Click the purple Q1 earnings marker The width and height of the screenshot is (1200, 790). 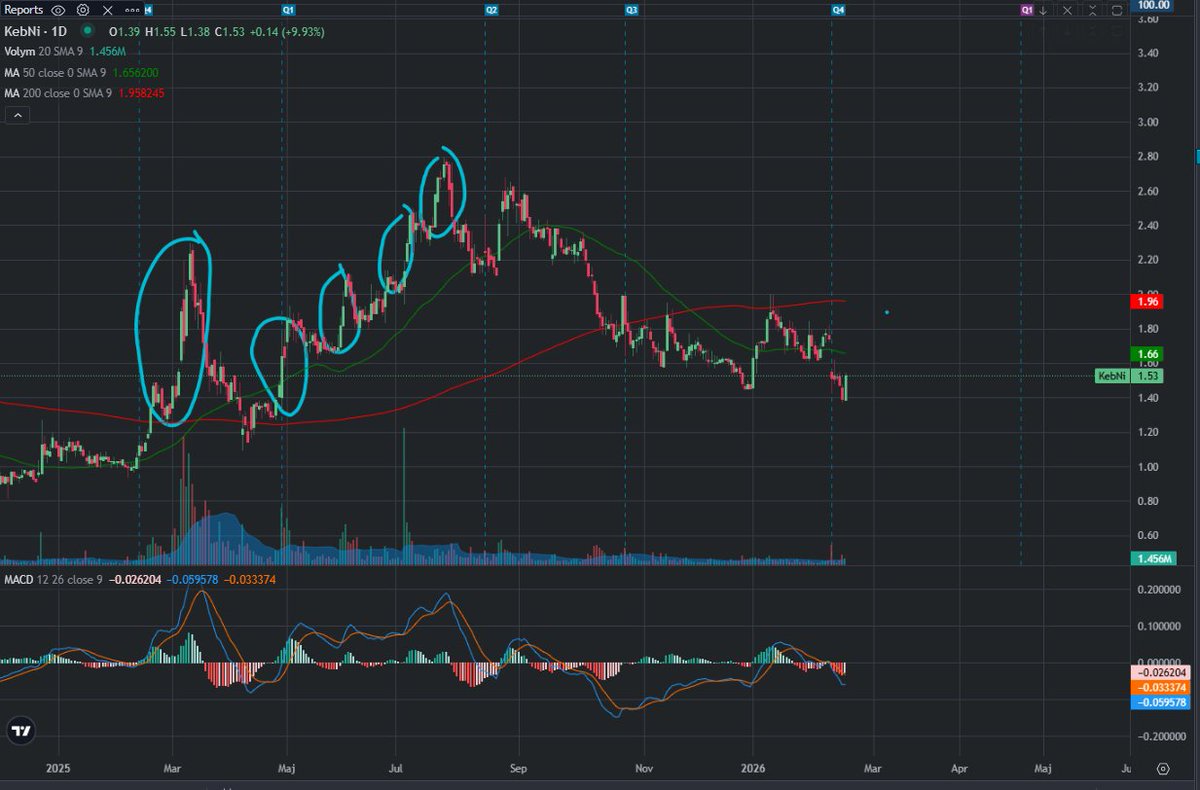(x=1027, y=10)
